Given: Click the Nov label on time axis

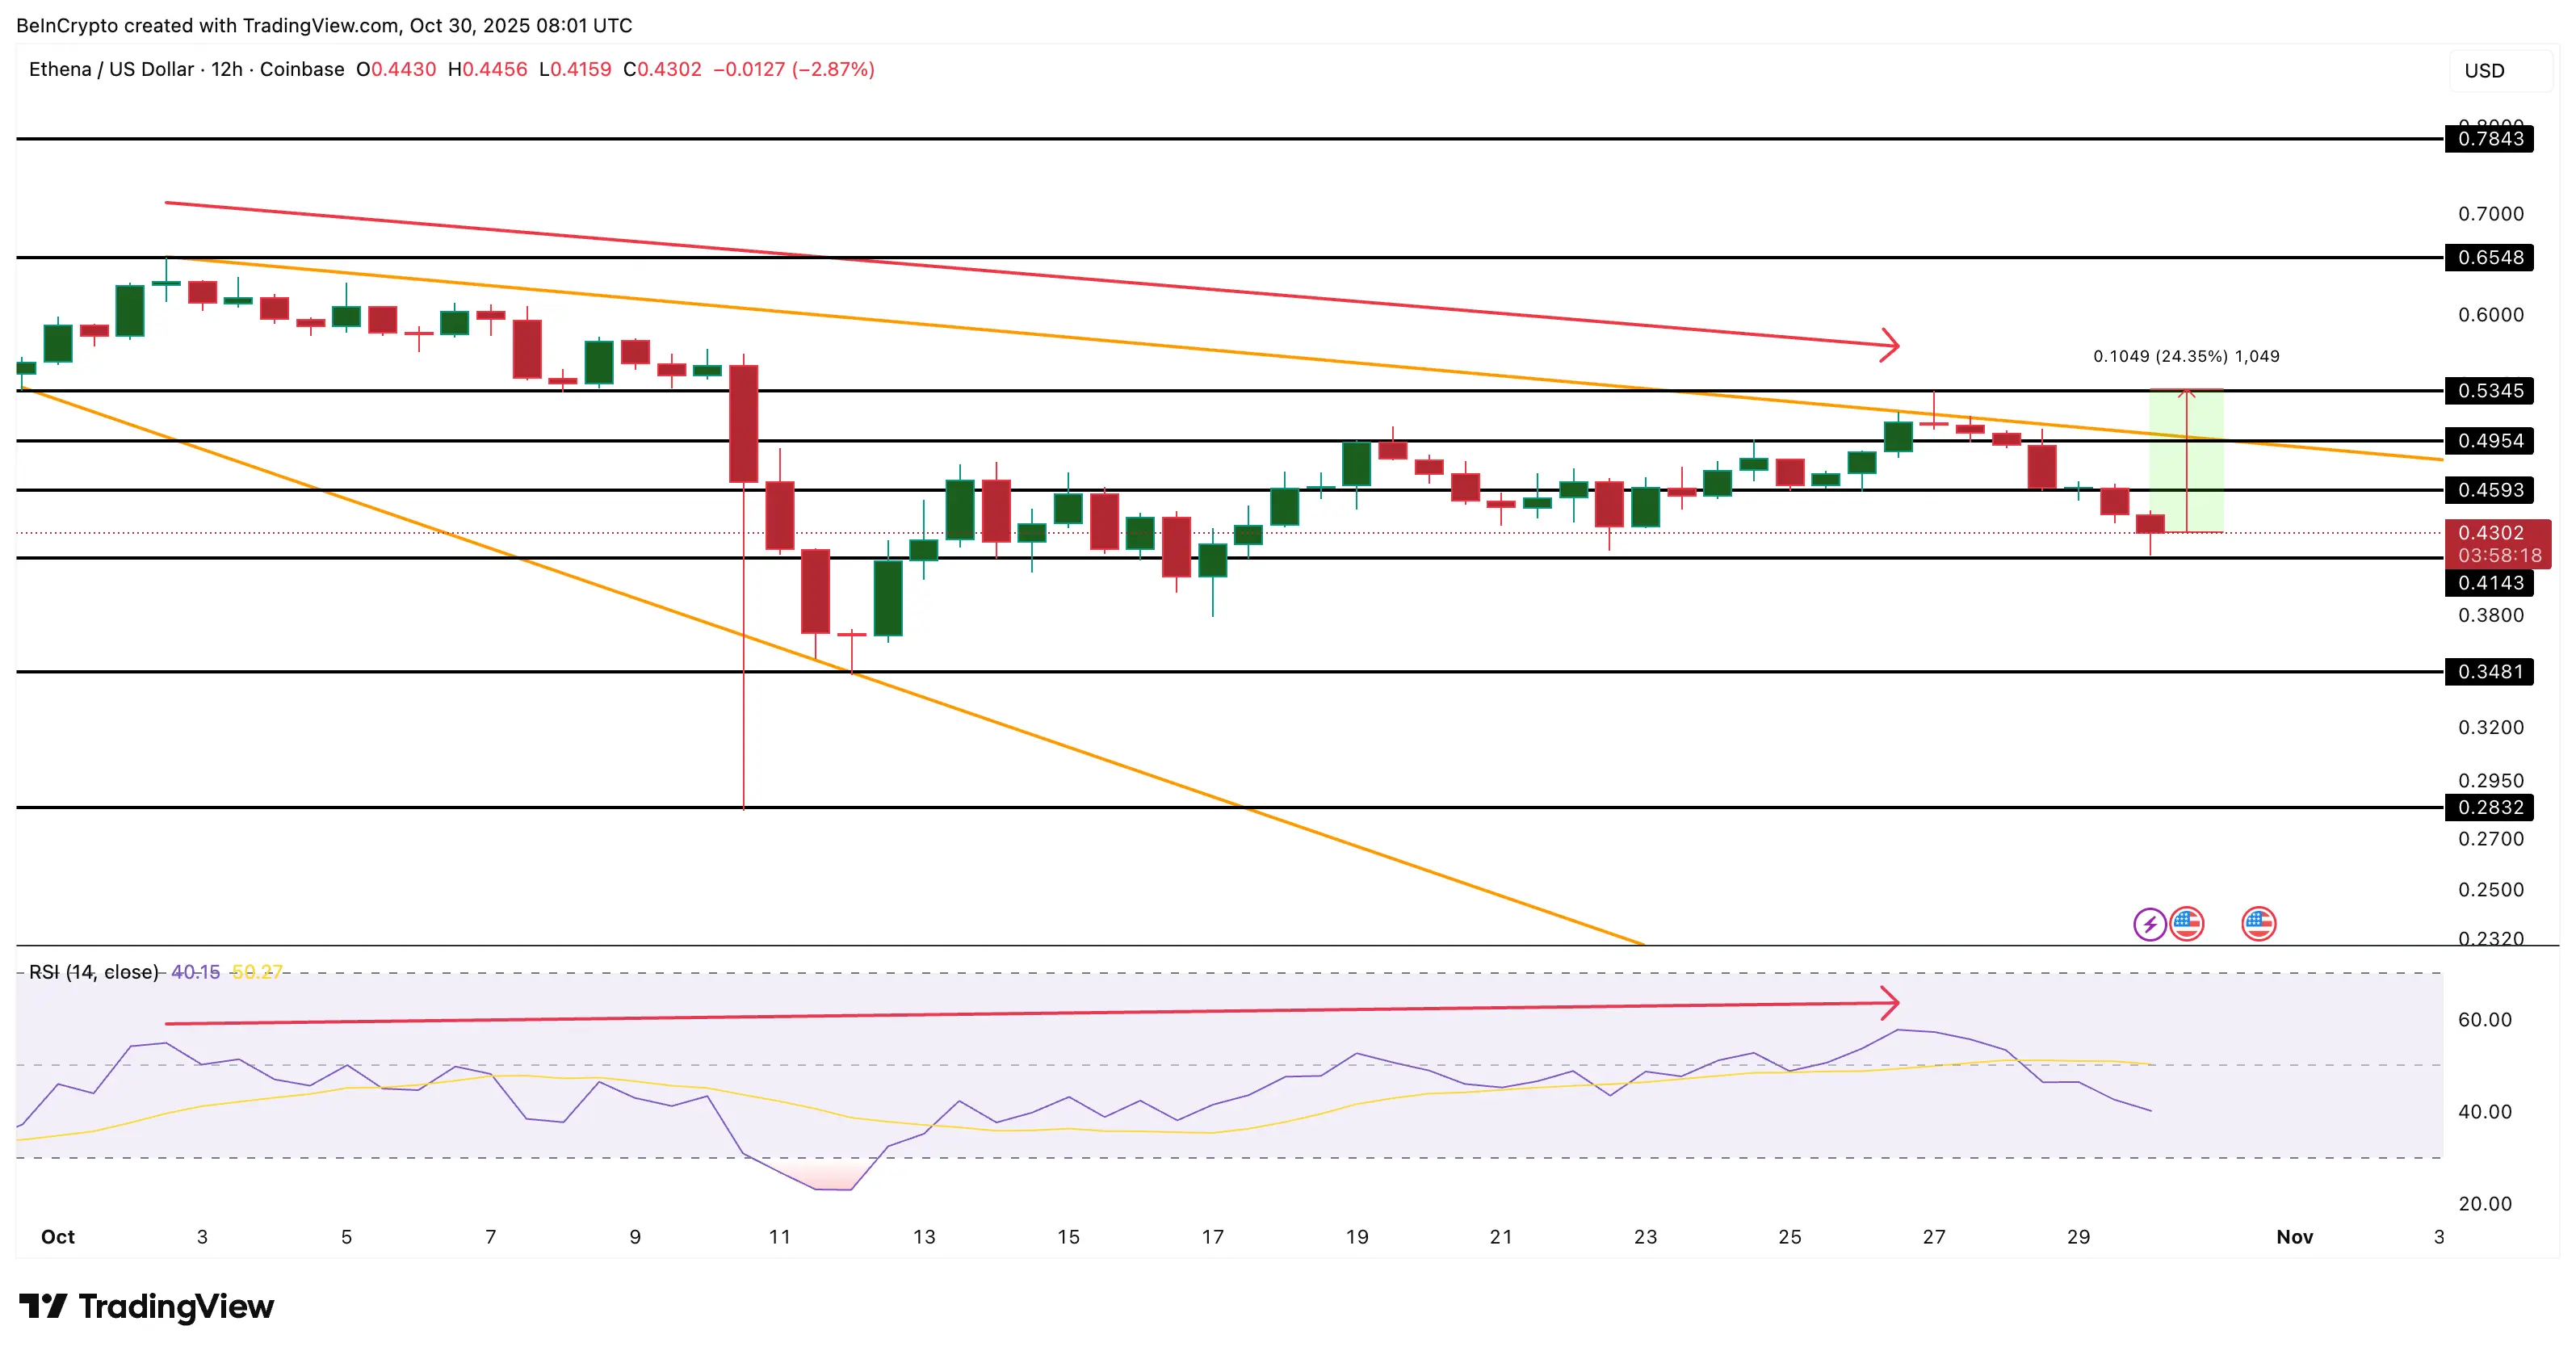Looking at the screenshot, I should [2294, 1237].
